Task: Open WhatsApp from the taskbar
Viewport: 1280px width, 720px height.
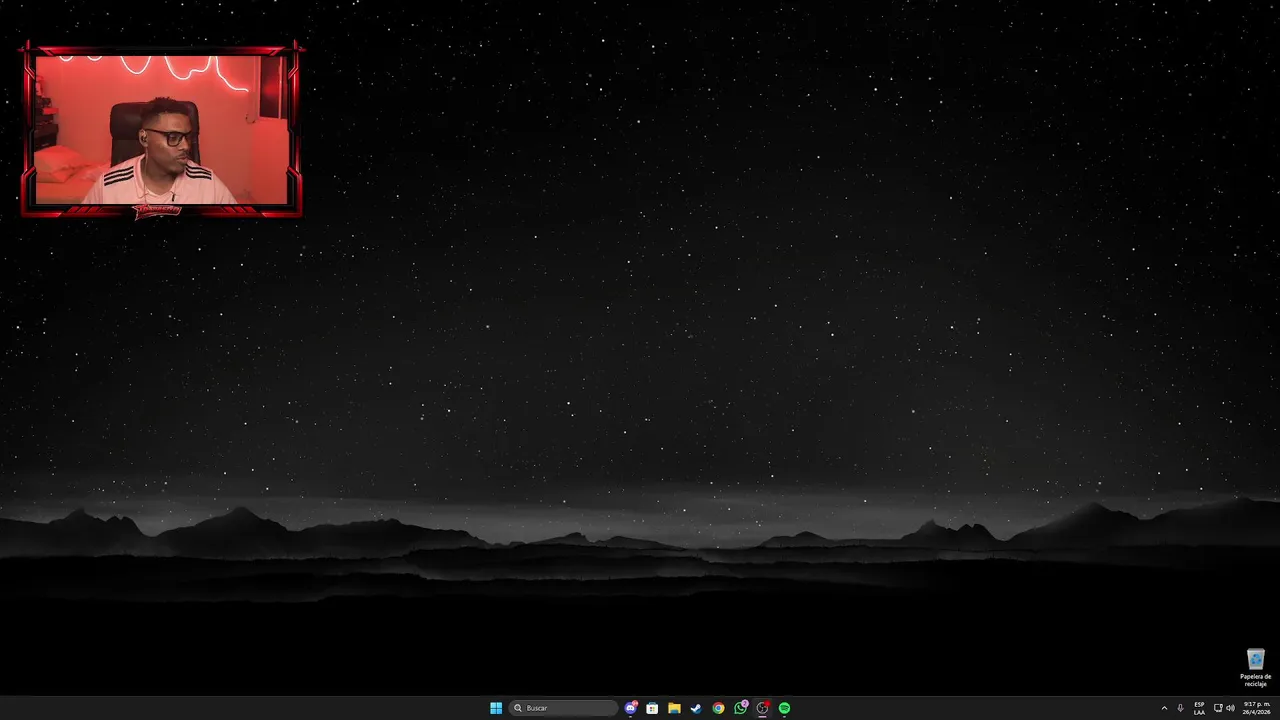Action: point(740,708)
